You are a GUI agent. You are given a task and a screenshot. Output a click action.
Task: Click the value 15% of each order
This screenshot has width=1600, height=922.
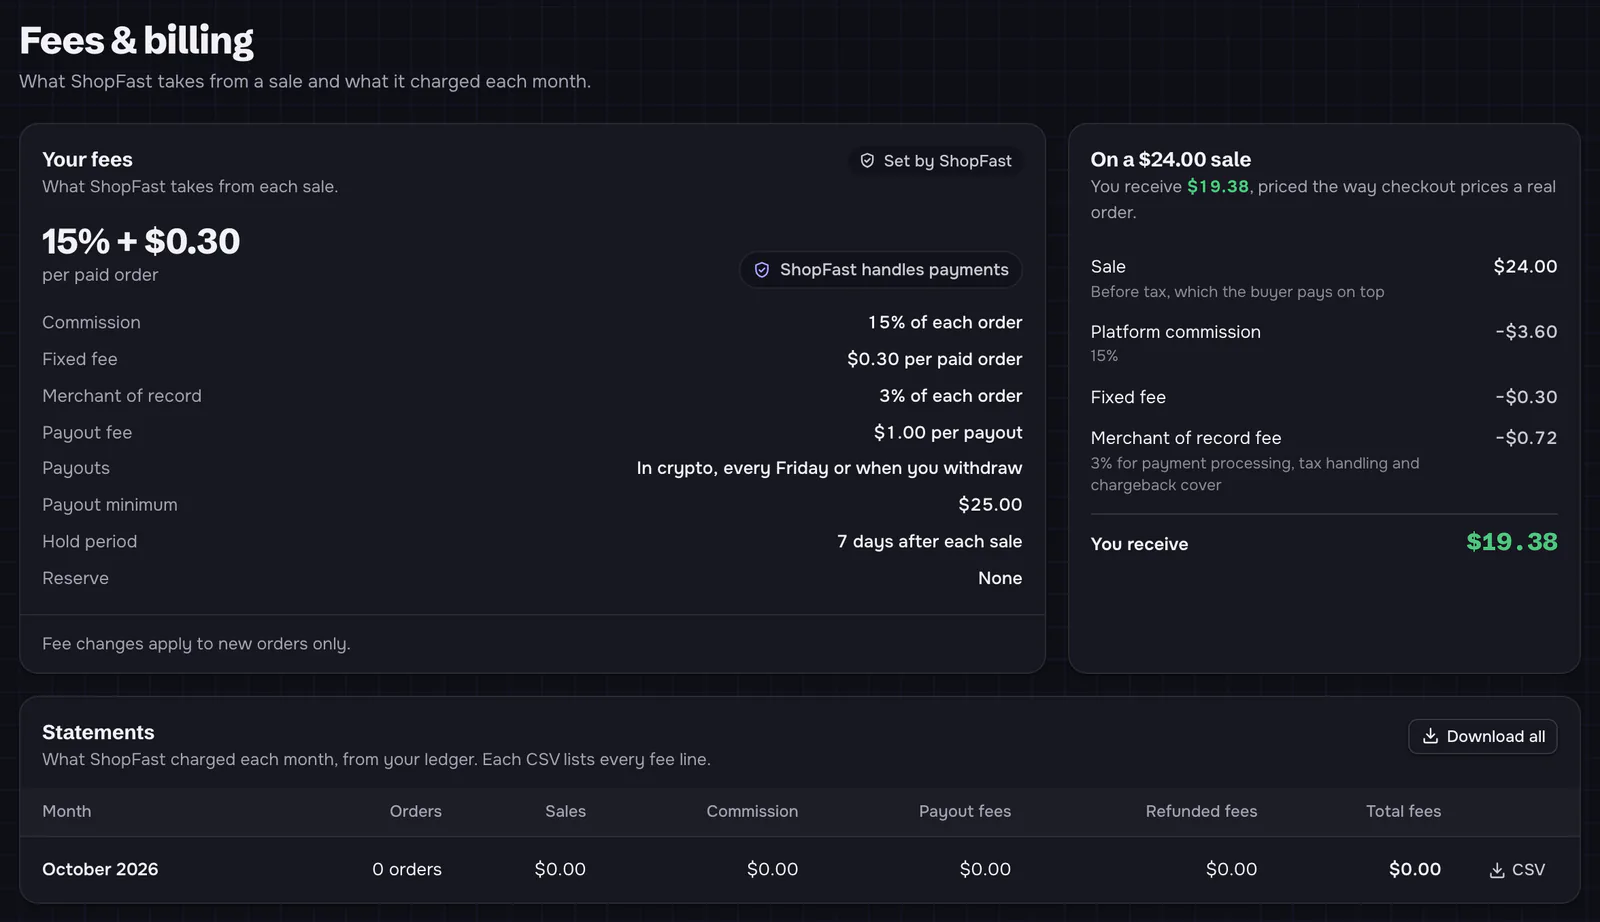pos(945,322)
